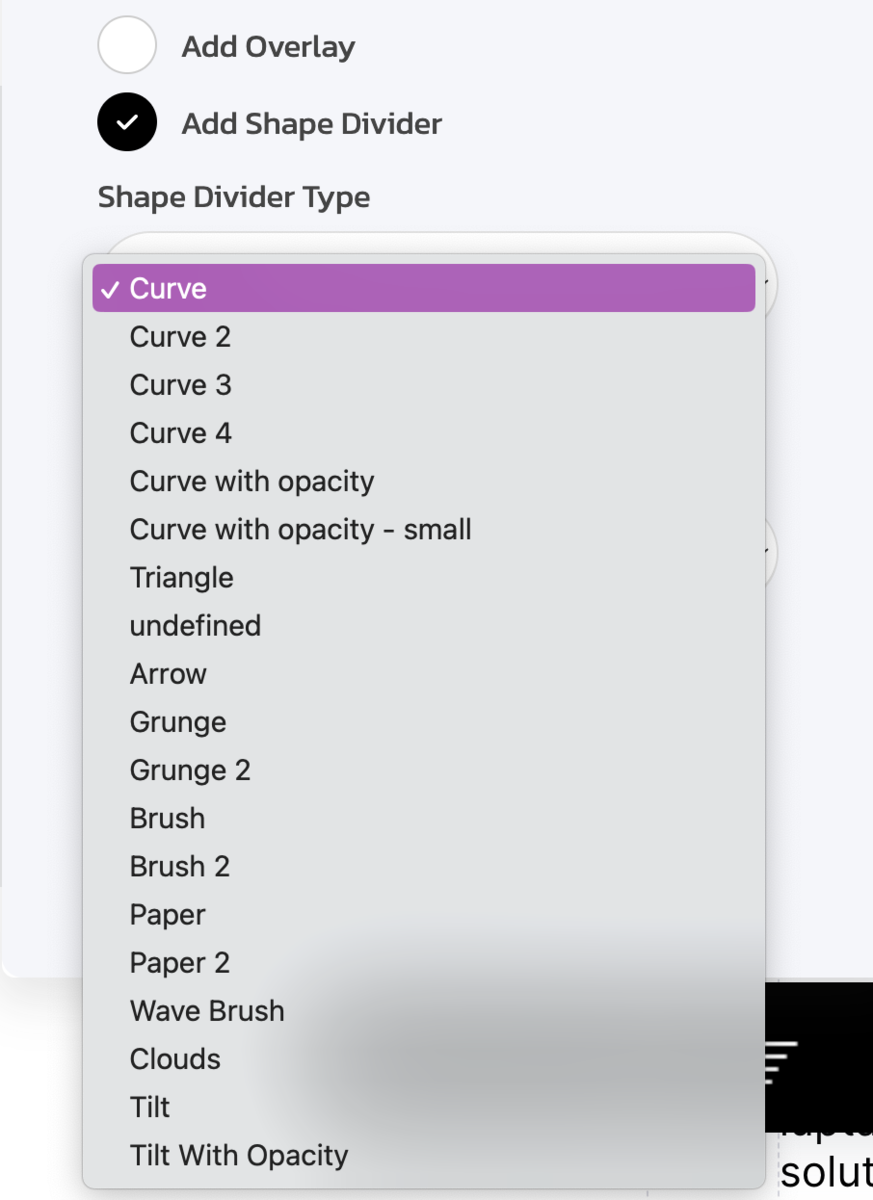Image resolution: width=873 pixels, height=1200 pixels.
Task: Select the "Tilt" shape divider
Action: tap(149, 1107)
